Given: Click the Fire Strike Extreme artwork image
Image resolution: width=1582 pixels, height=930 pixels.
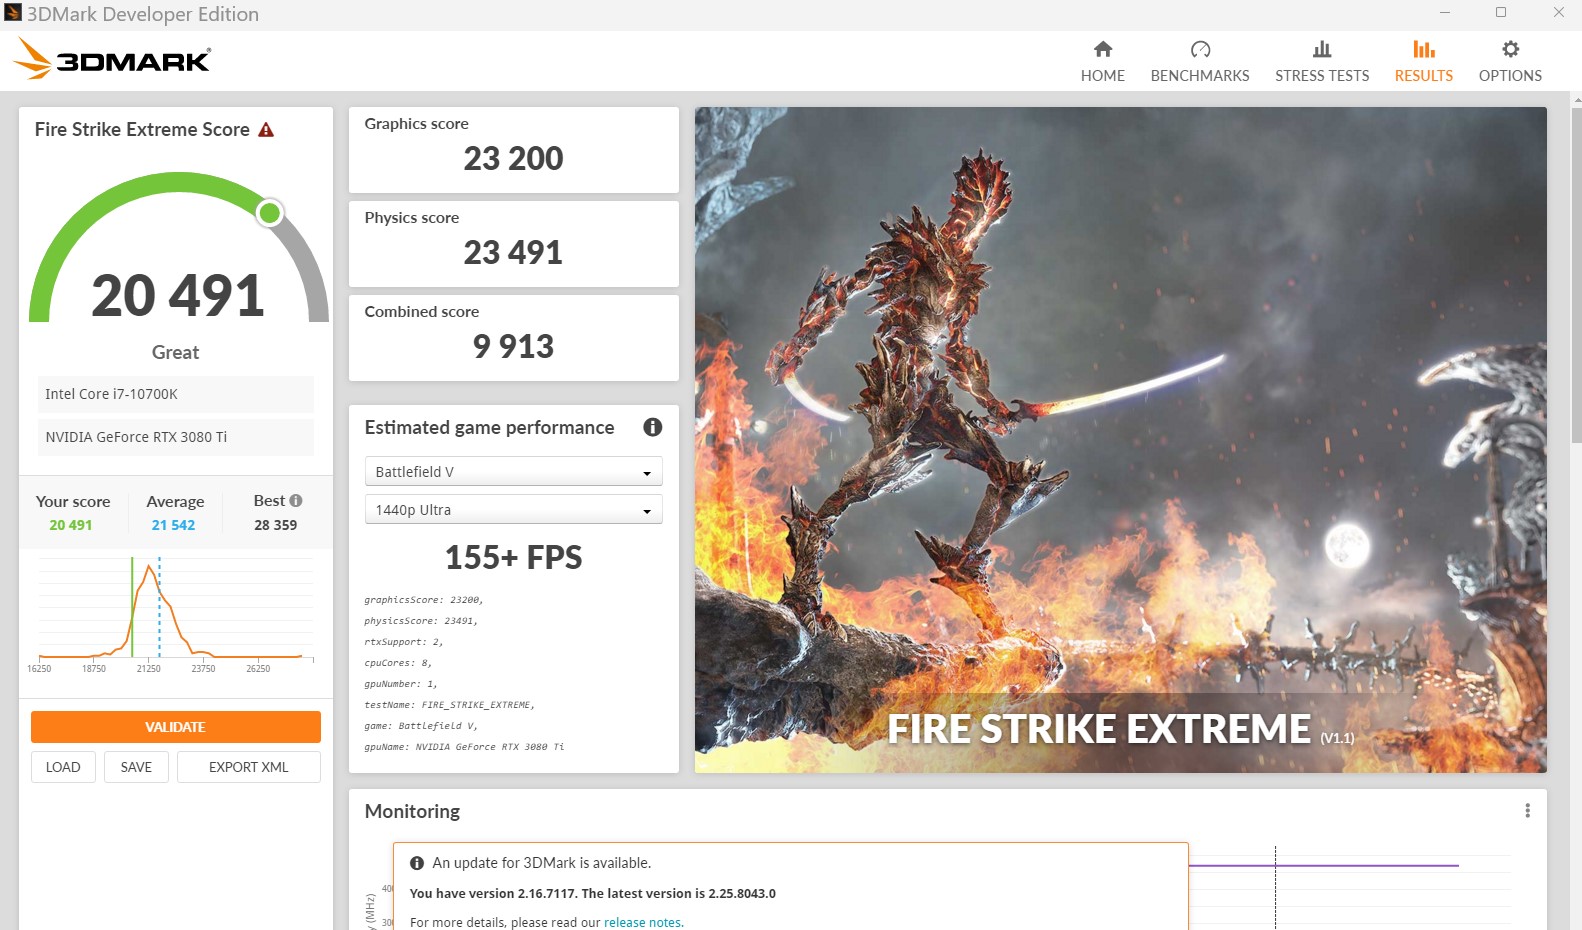Looking at the screenshot, I should (x=1121, y=439).
